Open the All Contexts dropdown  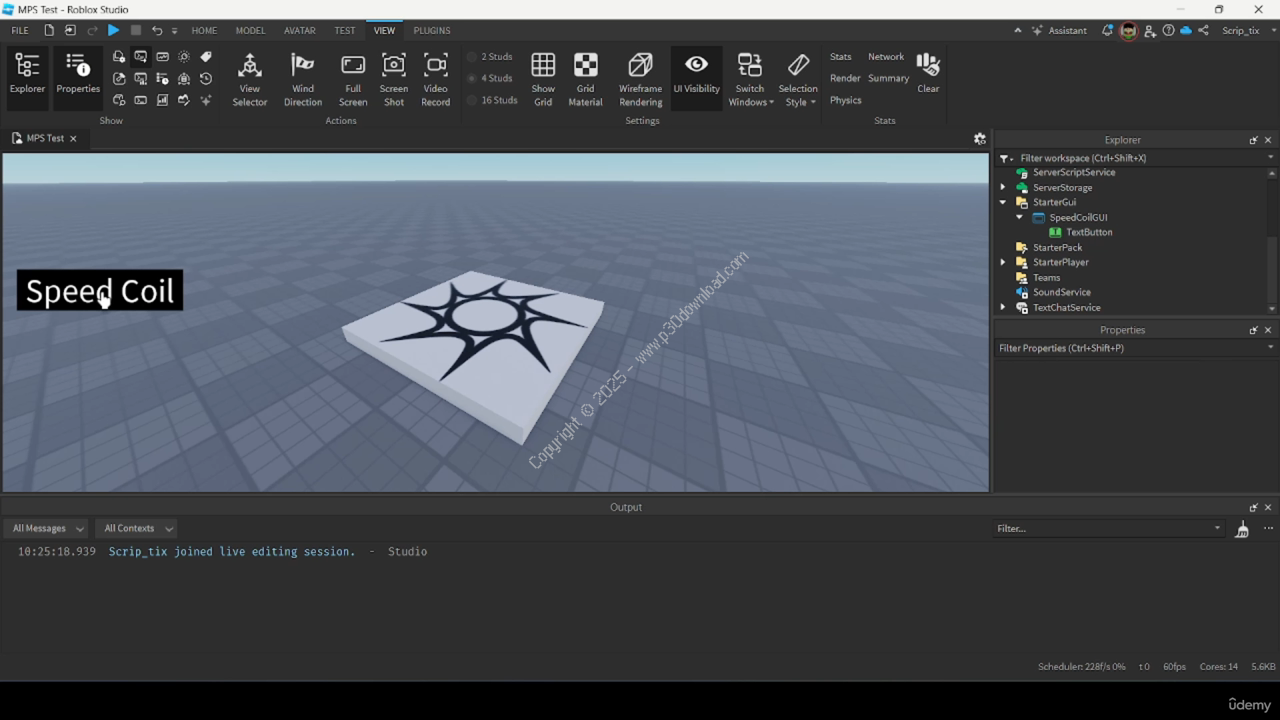click(x=138, y=528)
